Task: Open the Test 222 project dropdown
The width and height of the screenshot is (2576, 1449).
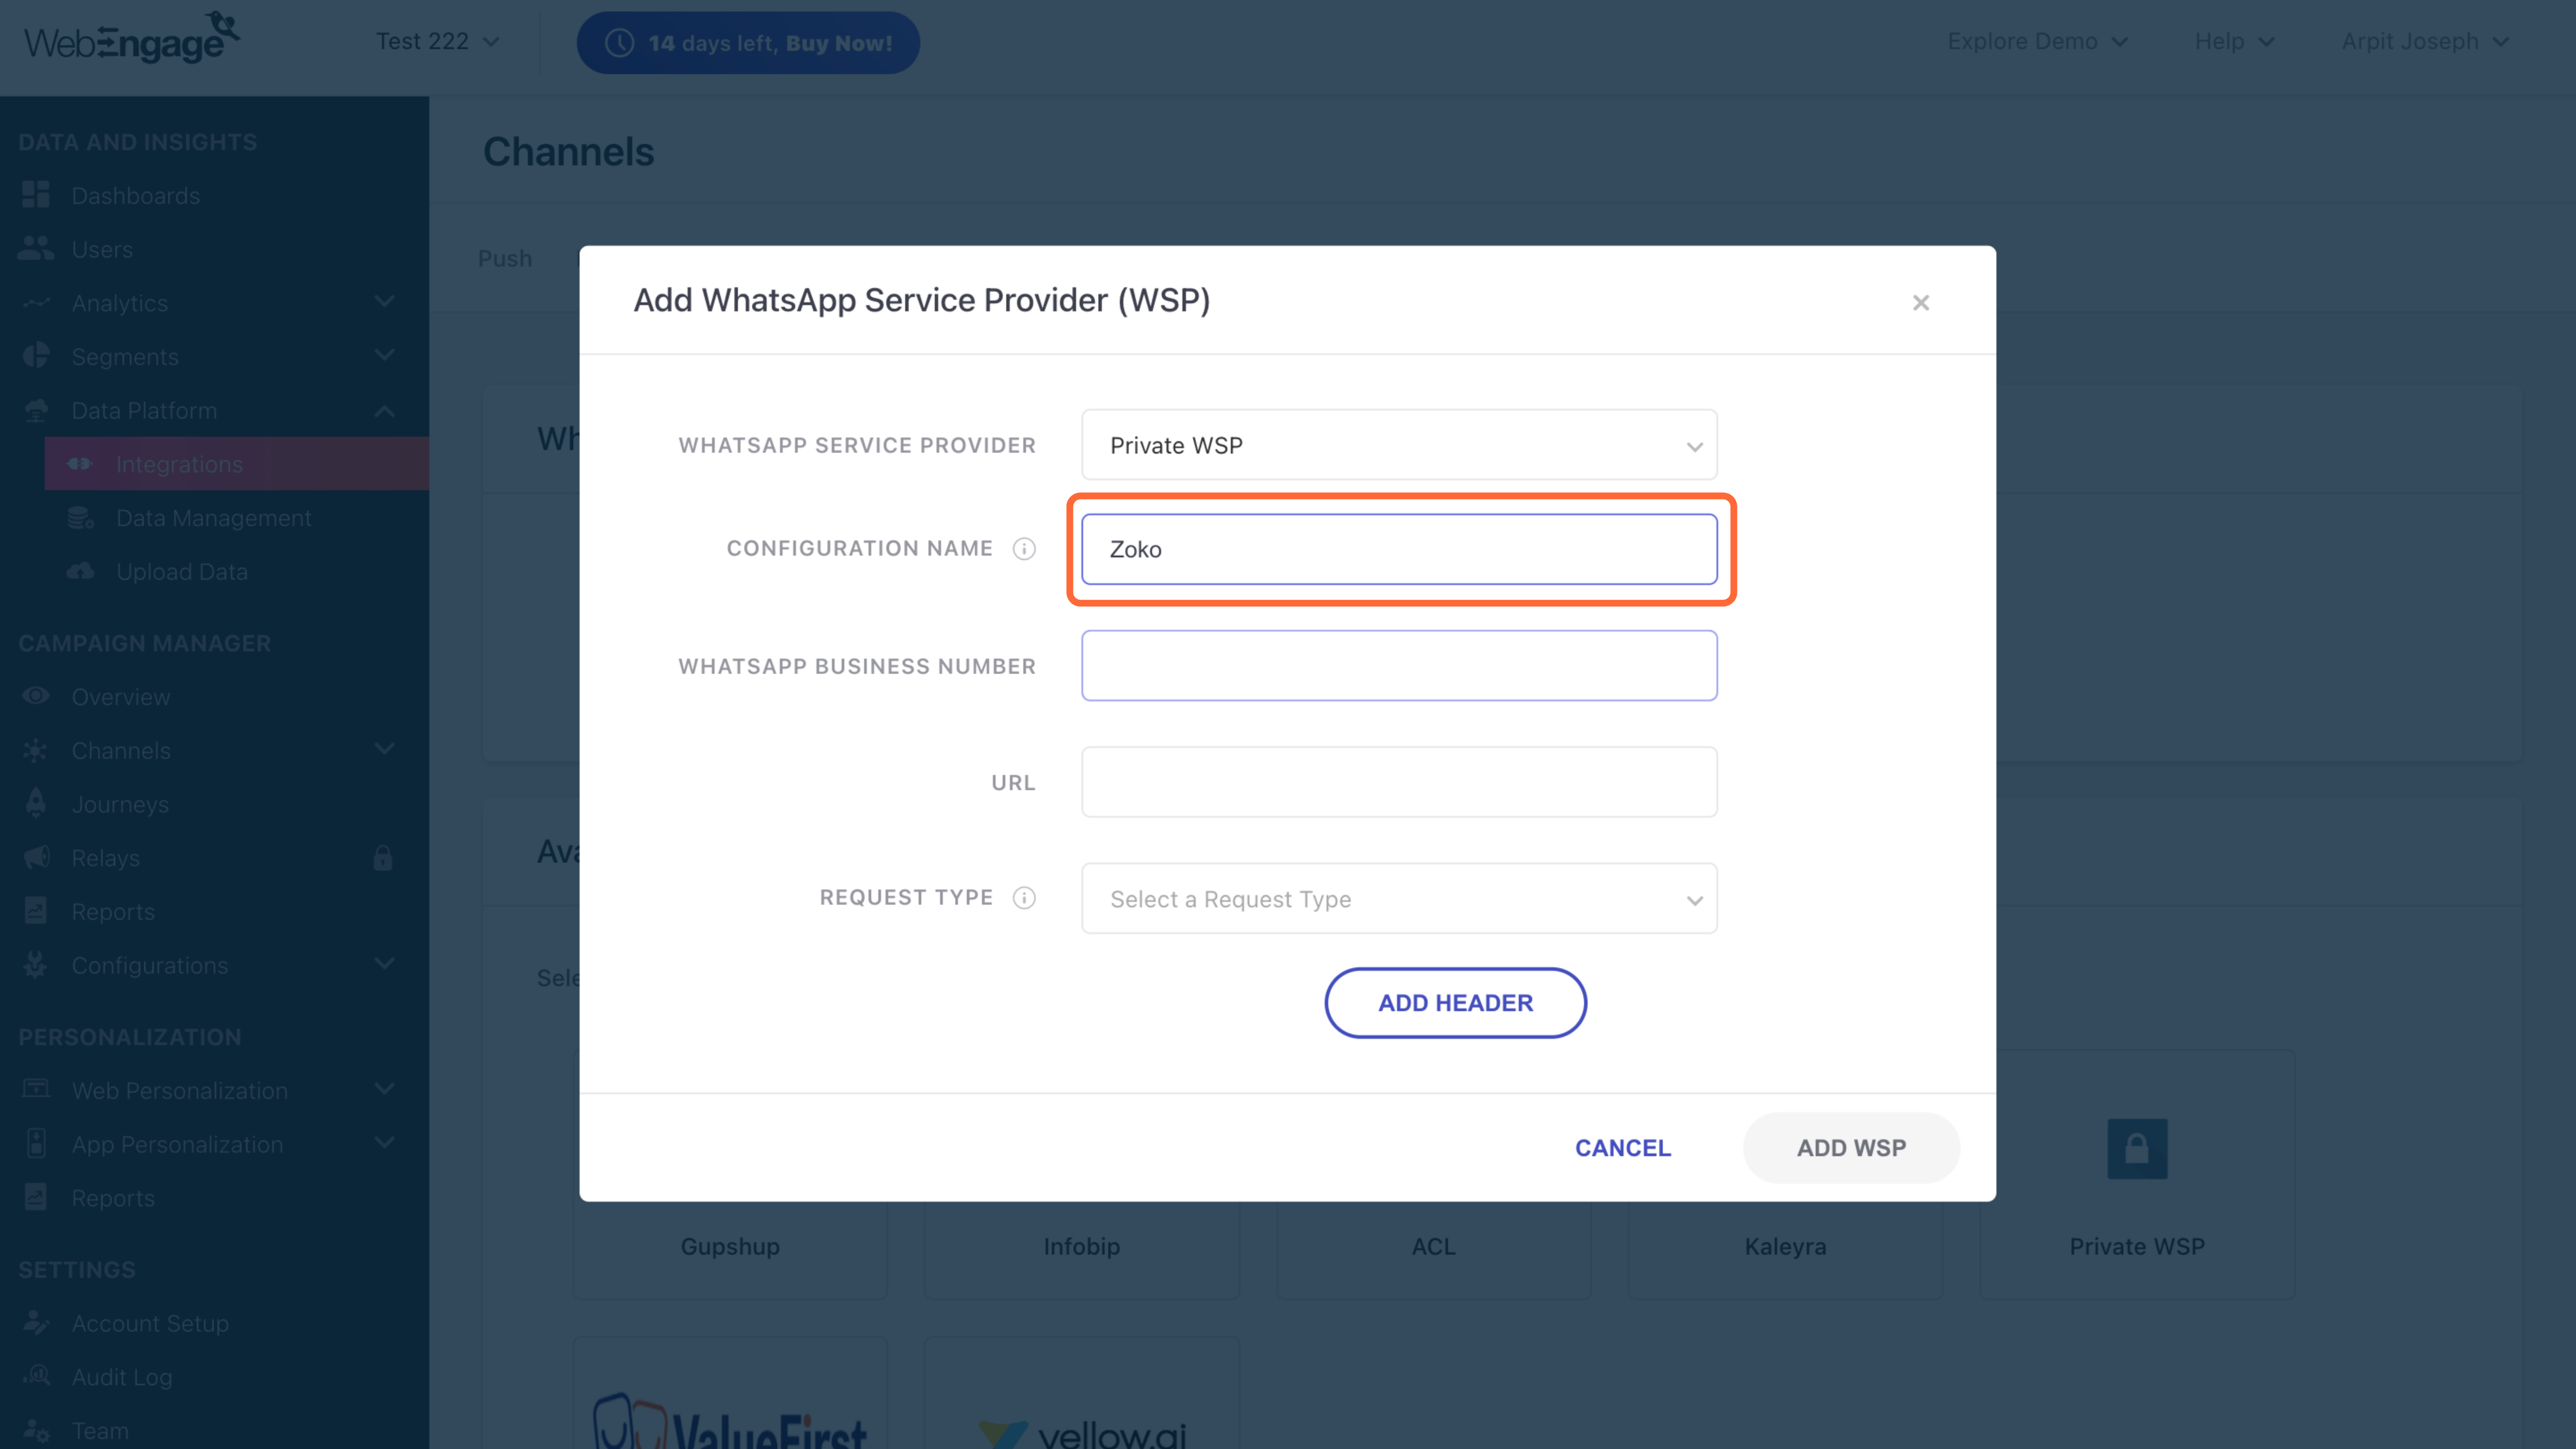Action: click(x=437, y=41)
